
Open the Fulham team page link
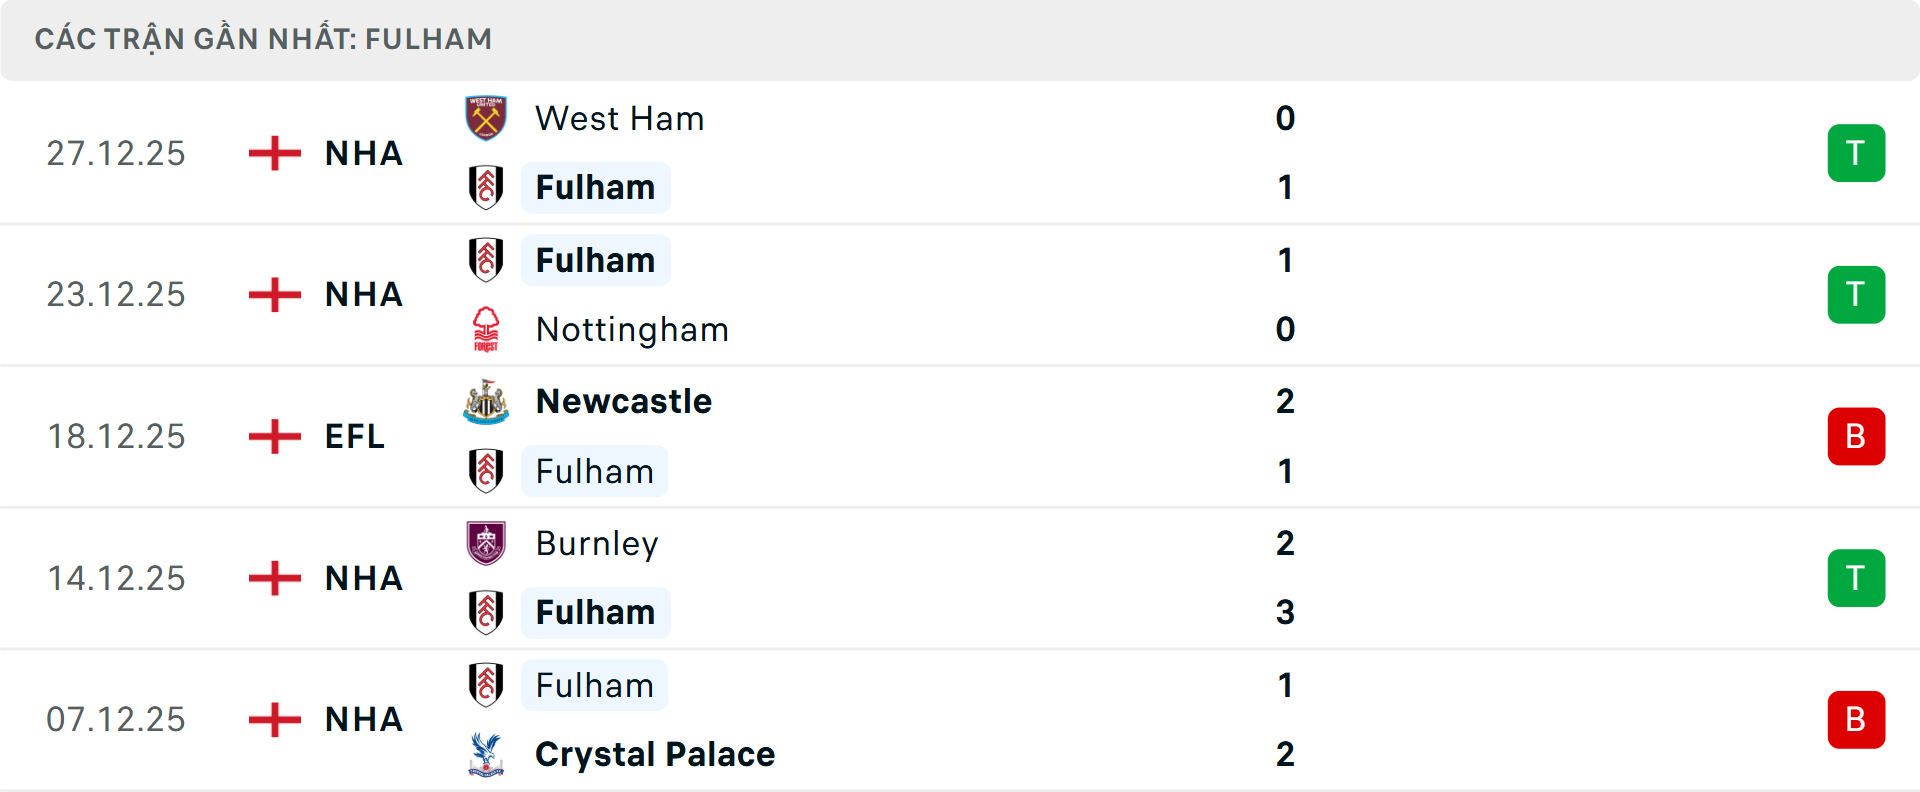[x=595, y=187]
